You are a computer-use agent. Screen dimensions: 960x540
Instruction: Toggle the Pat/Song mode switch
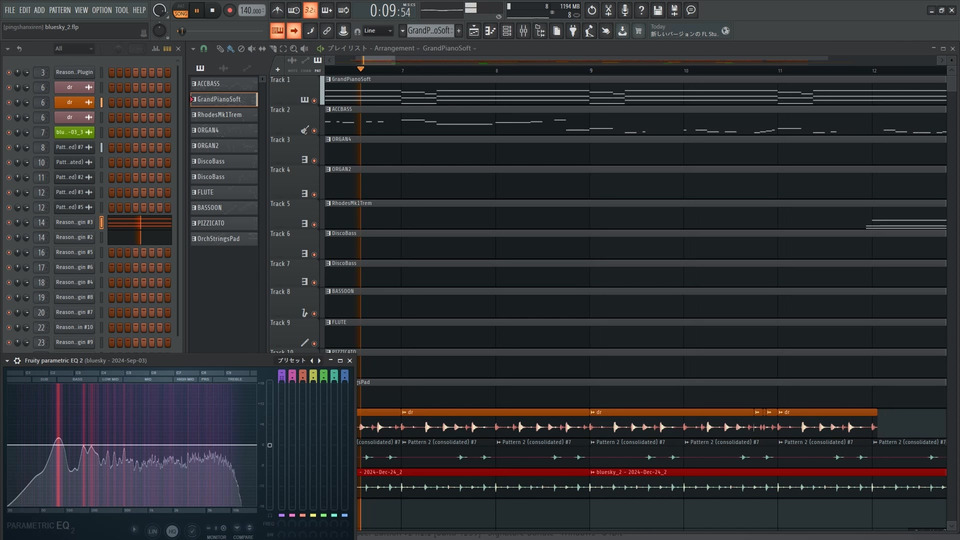coord(181,10)
